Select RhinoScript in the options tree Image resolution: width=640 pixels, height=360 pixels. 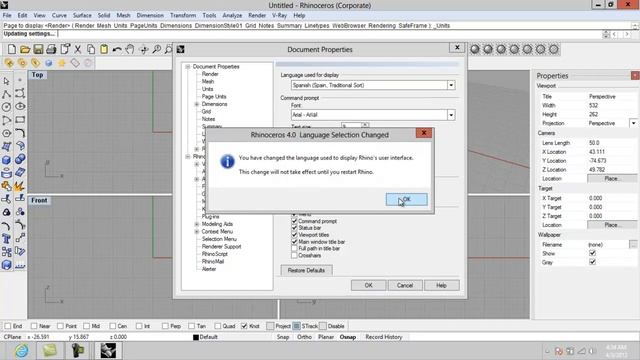click(x=215, y=254)
